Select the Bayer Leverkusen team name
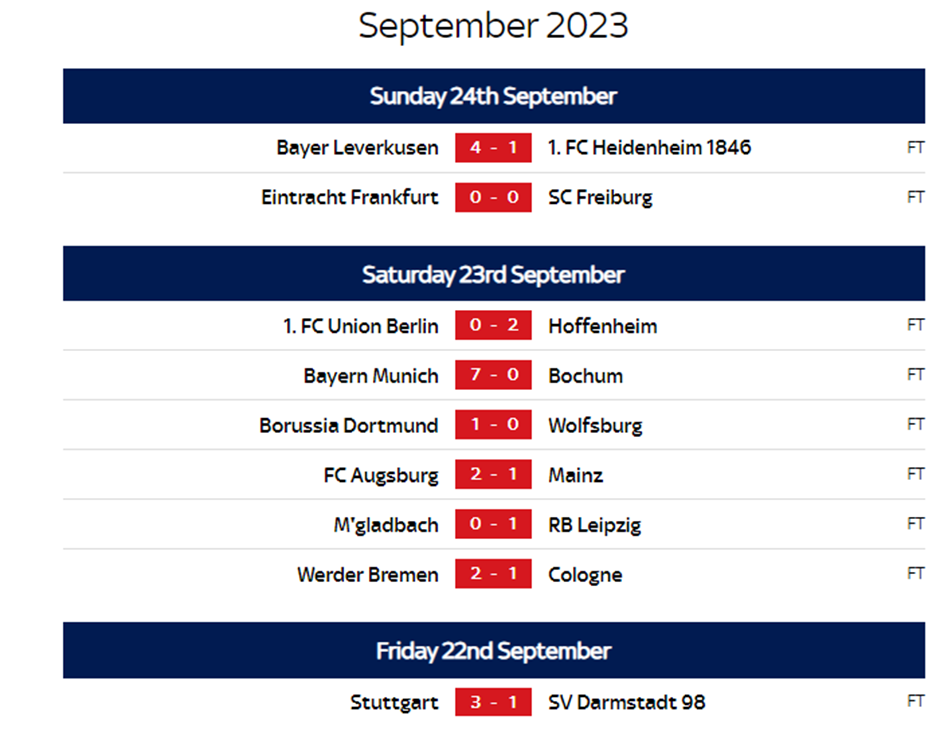 click(x=357, y=148)
